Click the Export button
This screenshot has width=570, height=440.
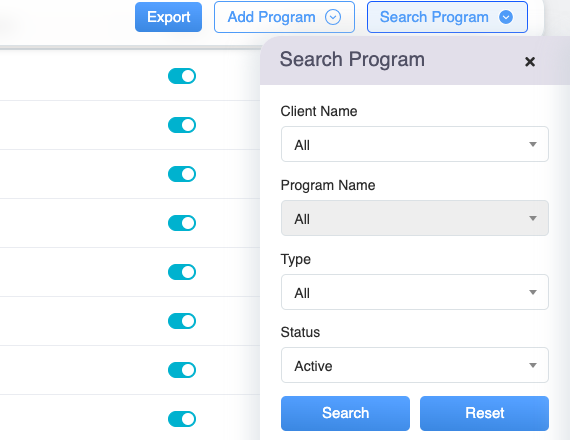(x=168, y=17)
